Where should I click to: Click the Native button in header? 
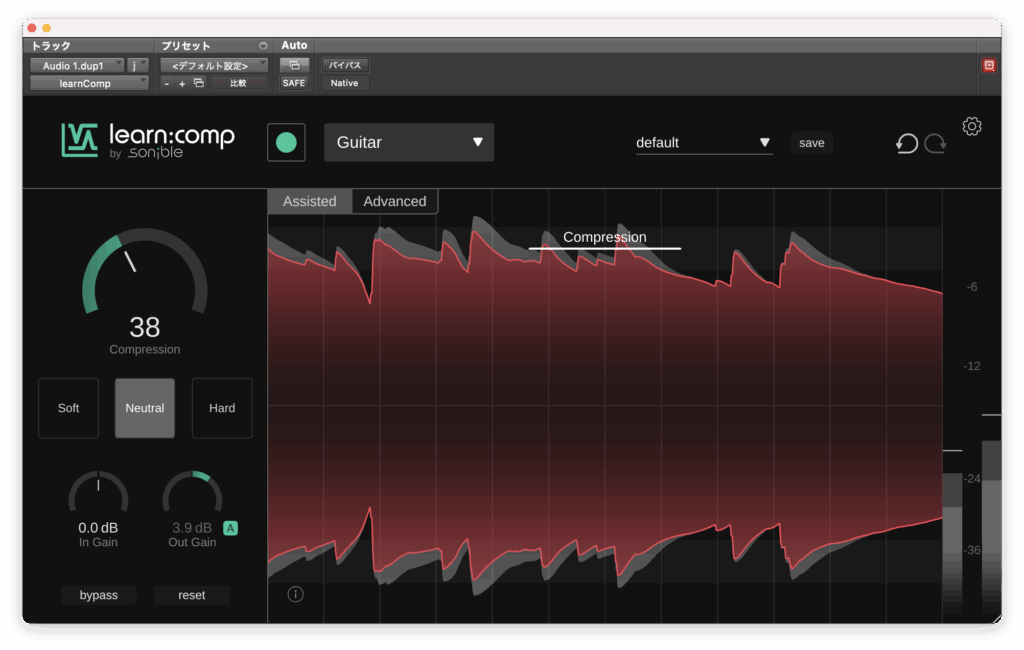pos(345,83)
